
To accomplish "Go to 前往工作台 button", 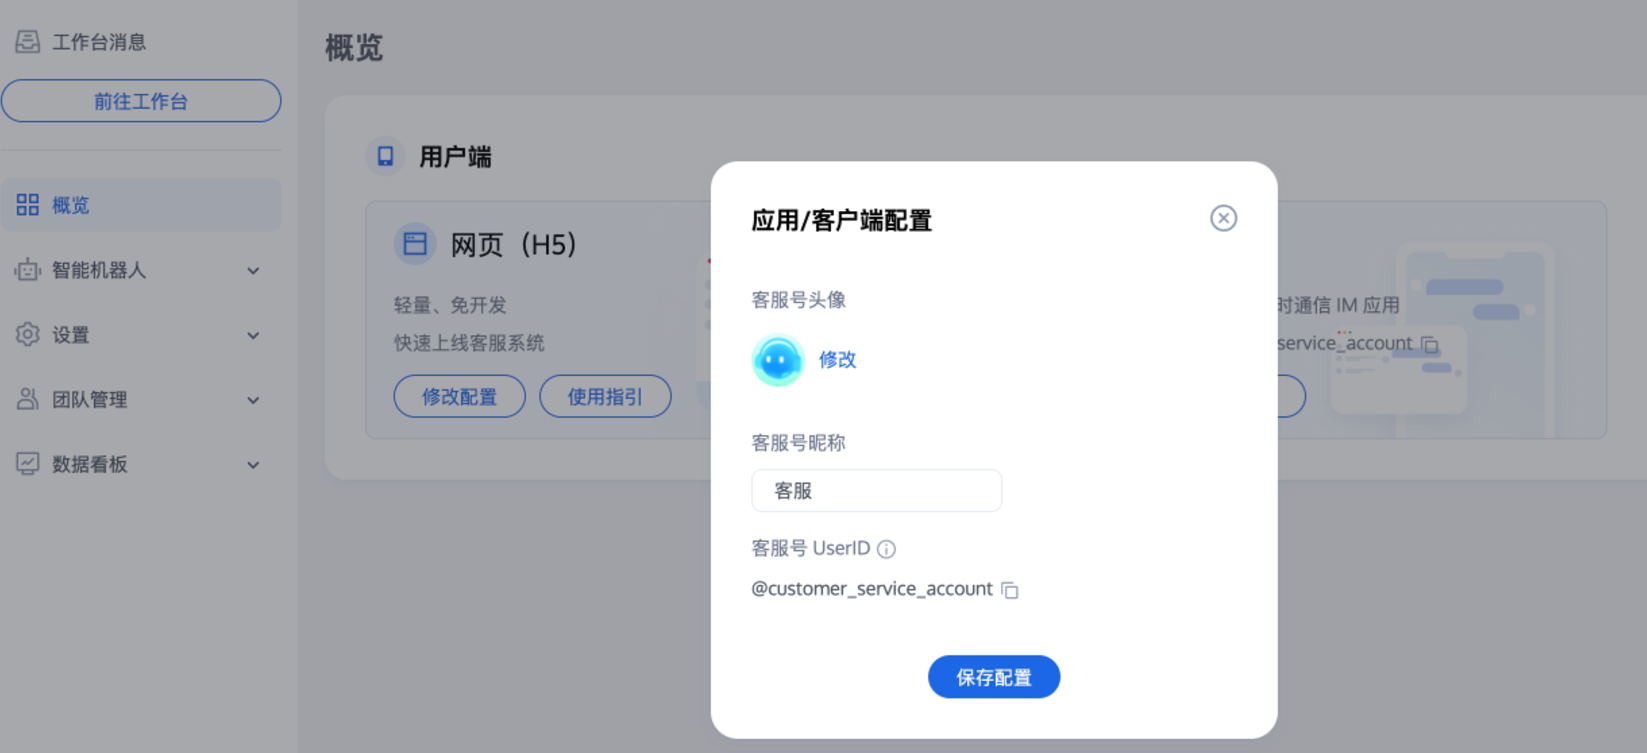I will (x=141, y=101).
